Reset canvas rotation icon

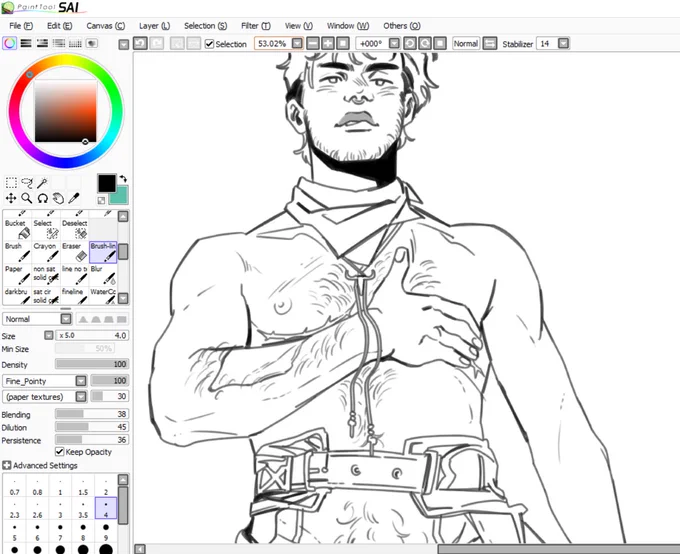pos(440,43)
